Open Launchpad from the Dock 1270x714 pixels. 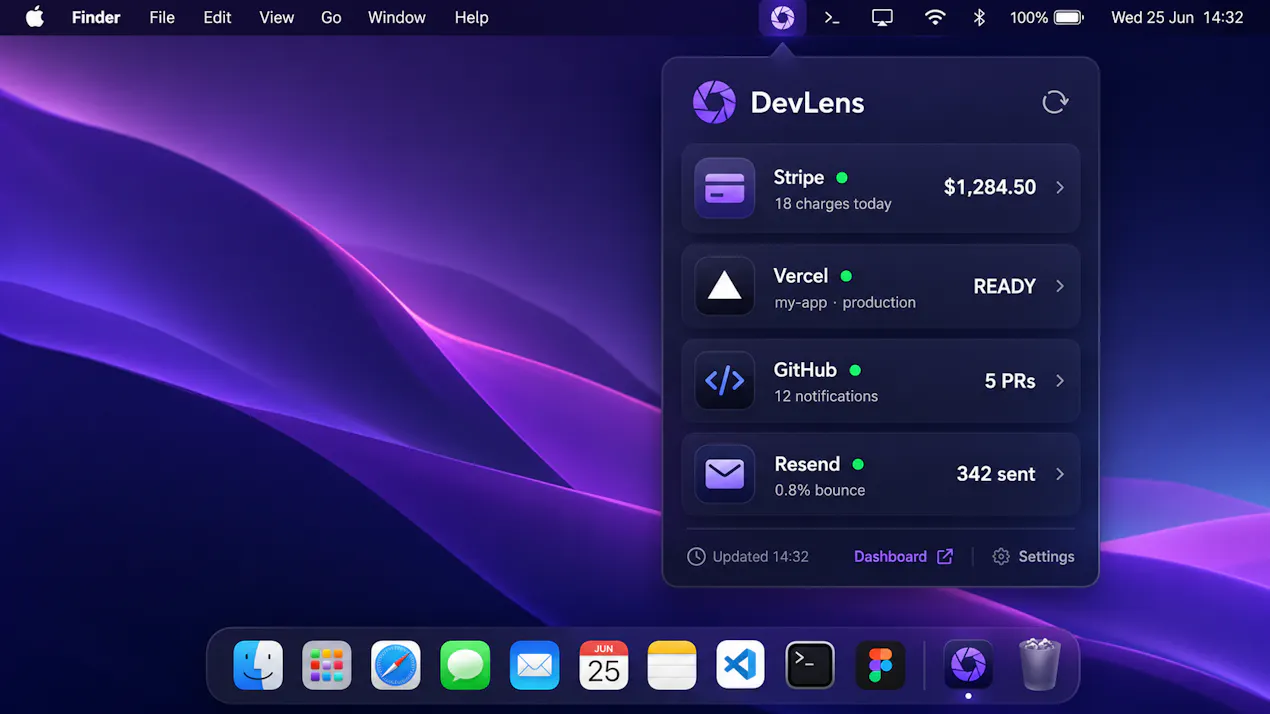(327, 665)
